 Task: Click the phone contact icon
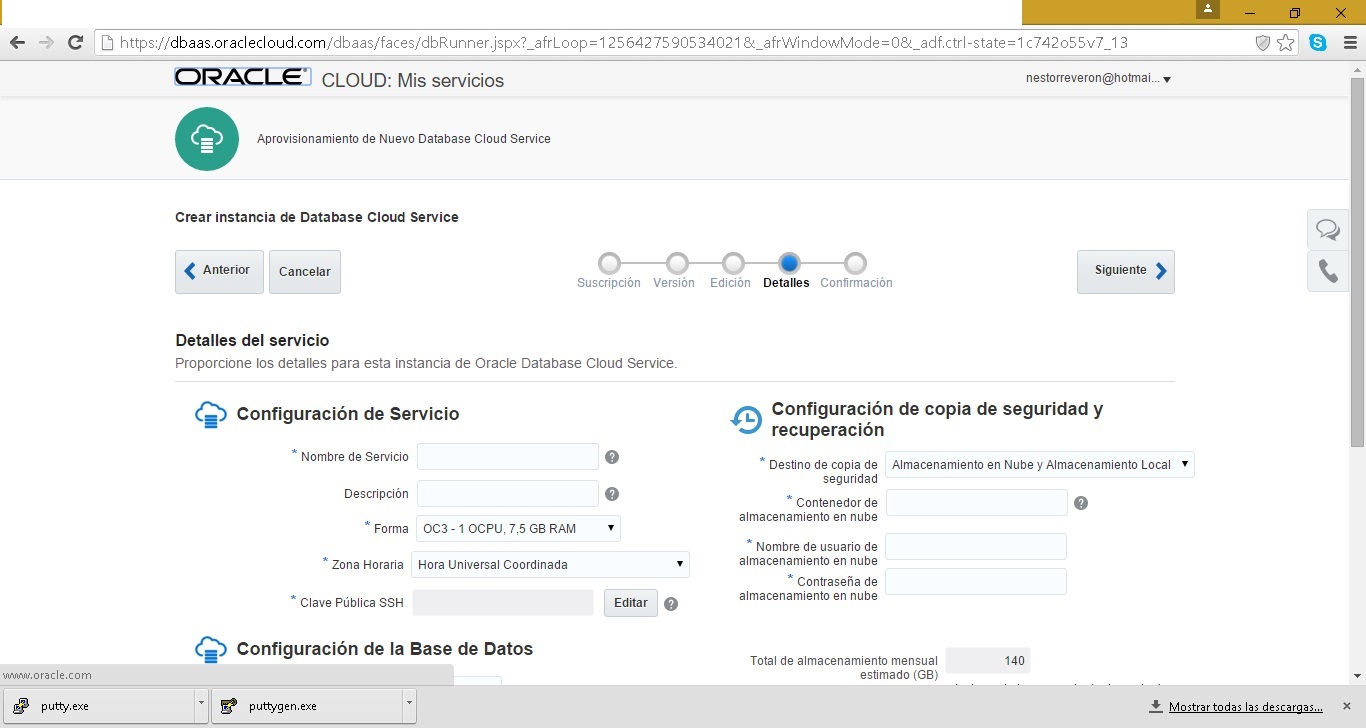[1327, 272]
